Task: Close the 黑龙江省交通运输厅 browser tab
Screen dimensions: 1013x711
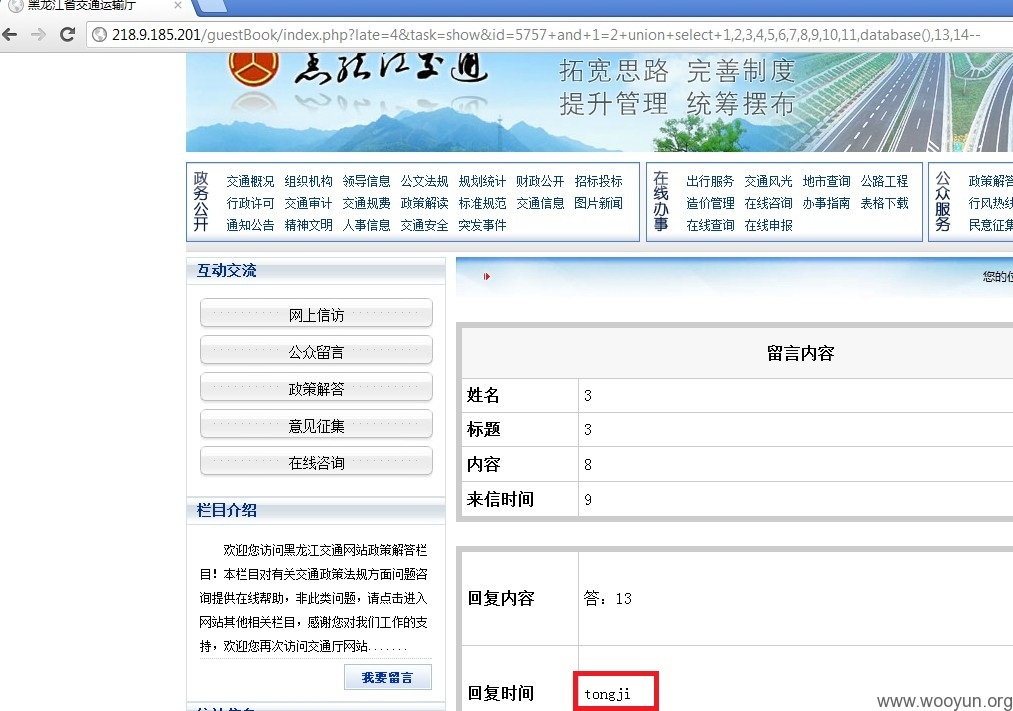Action: point(178,5)
